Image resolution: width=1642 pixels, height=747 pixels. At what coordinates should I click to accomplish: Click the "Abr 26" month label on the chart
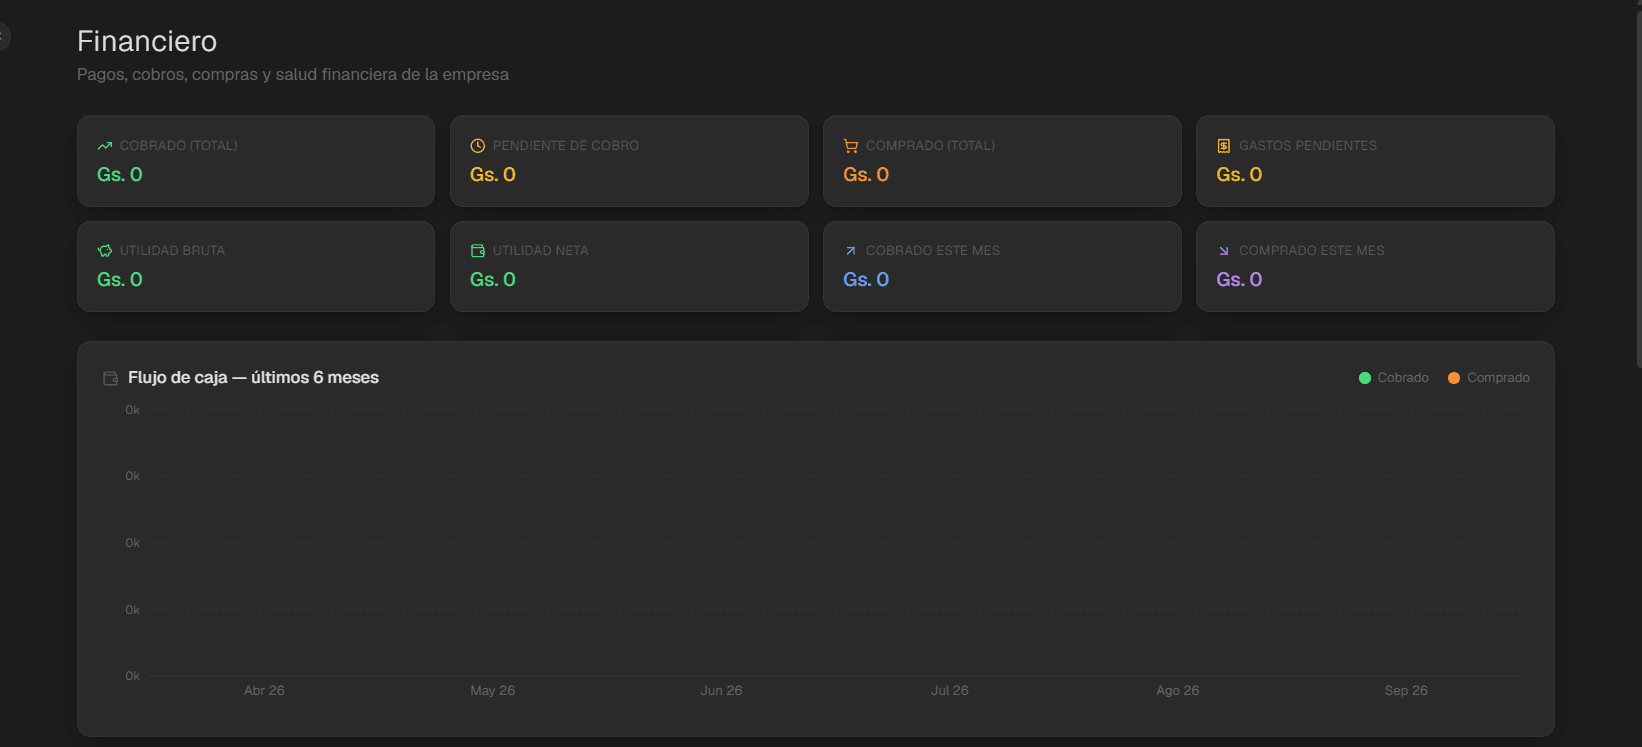click(x=264, y=691)
